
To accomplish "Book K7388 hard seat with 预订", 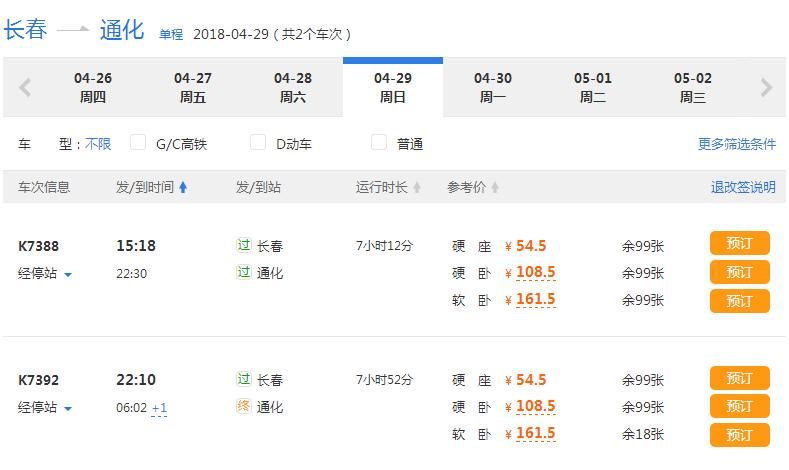I will click(739, 244).
